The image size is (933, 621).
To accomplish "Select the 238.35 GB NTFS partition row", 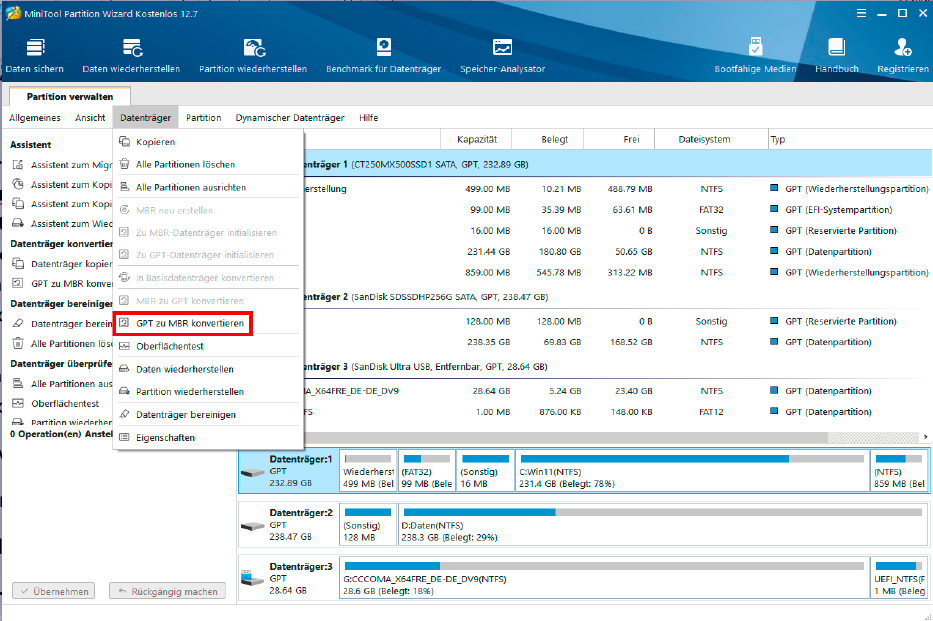I will tap(618, 342).
